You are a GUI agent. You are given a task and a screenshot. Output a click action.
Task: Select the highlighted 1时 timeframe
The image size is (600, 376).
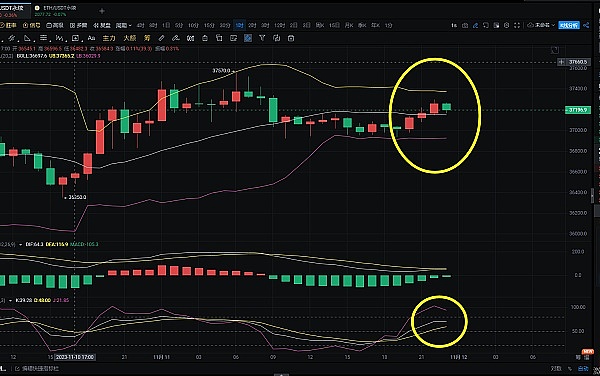[x=240, y=25]
